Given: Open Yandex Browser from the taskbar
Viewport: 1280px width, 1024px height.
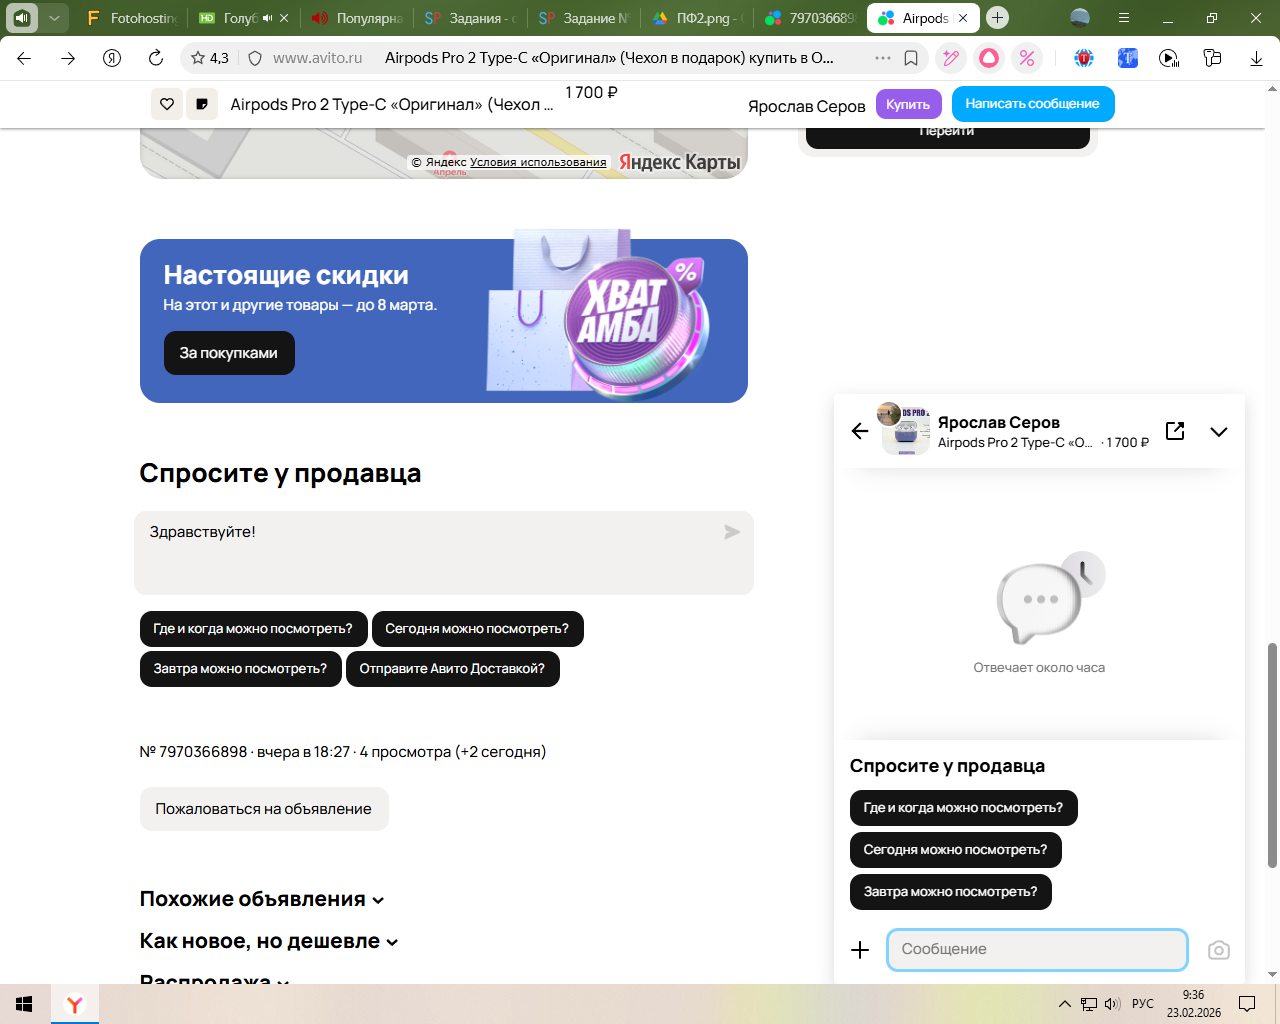Looking at the screenshot, I should pos(75,1004).
